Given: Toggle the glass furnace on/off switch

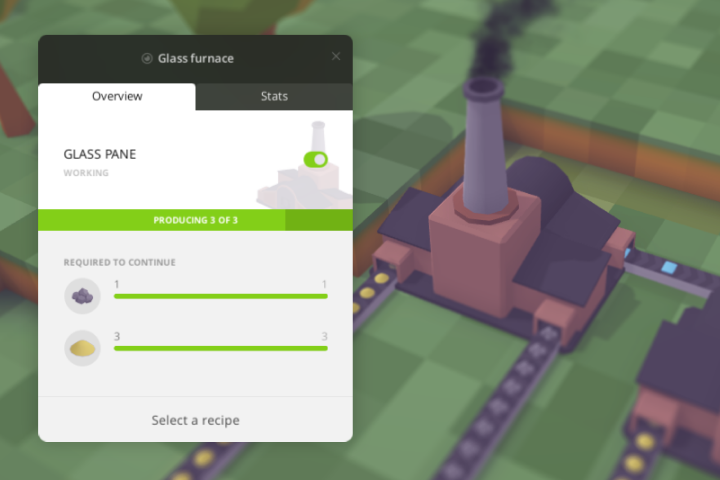Looking at the screenshot, I should 315,159.
